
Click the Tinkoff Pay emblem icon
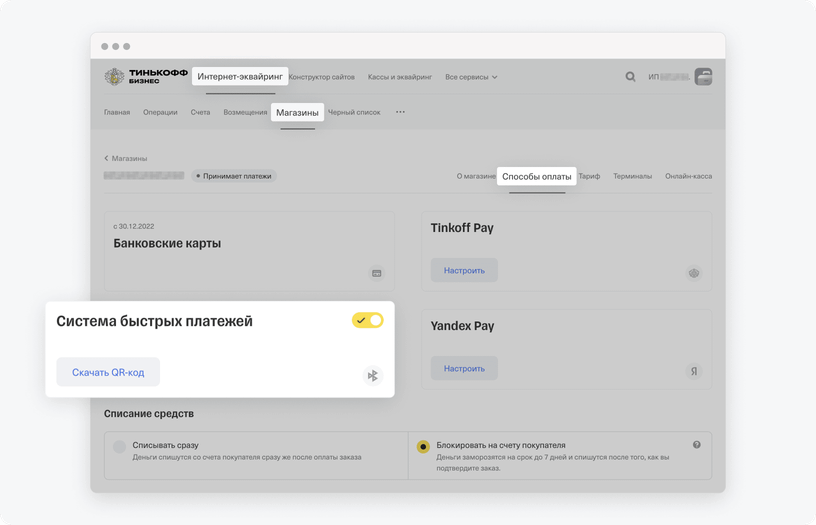[x=694, y=273]
